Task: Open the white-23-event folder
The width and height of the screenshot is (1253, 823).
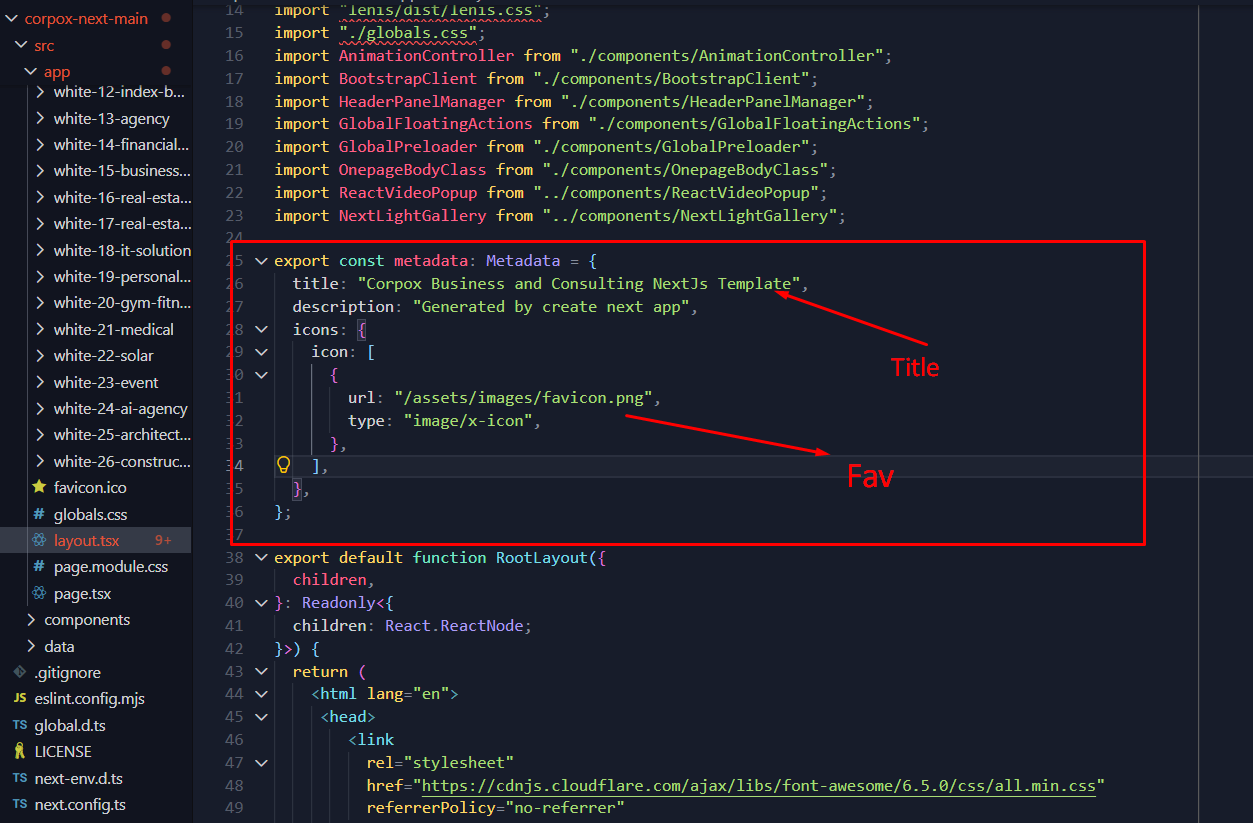Action: pos(106,382)
